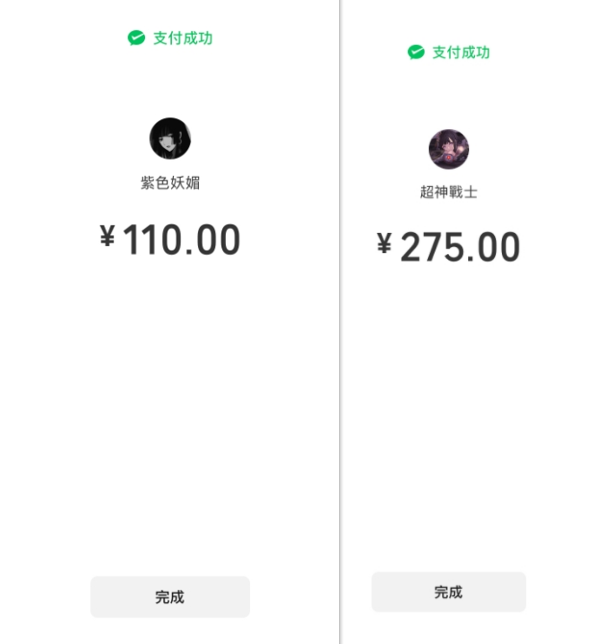Select 支付成功 text on 110.00 screen

[183, 38]
